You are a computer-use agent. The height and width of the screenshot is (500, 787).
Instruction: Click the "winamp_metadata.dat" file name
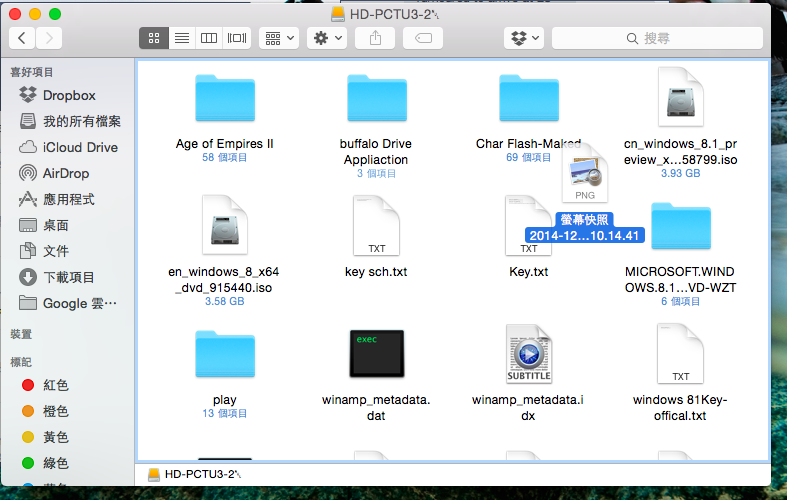click(x=376, y=408)
